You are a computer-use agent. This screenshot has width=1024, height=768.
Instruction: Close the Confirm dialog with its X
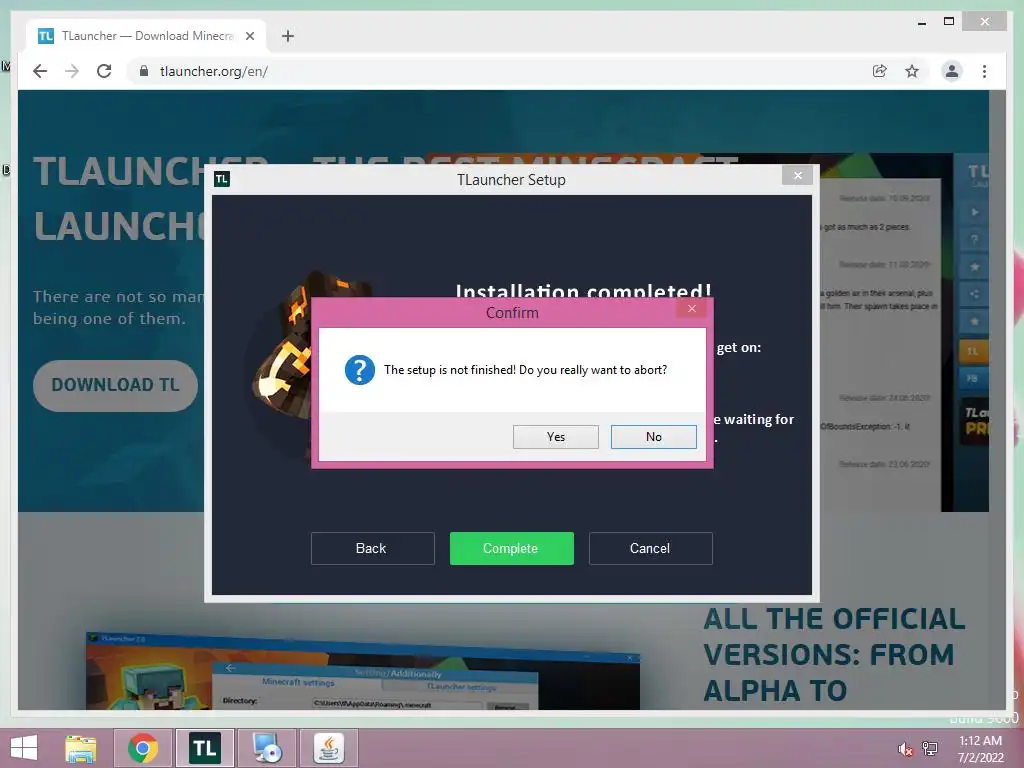[692, 309]
